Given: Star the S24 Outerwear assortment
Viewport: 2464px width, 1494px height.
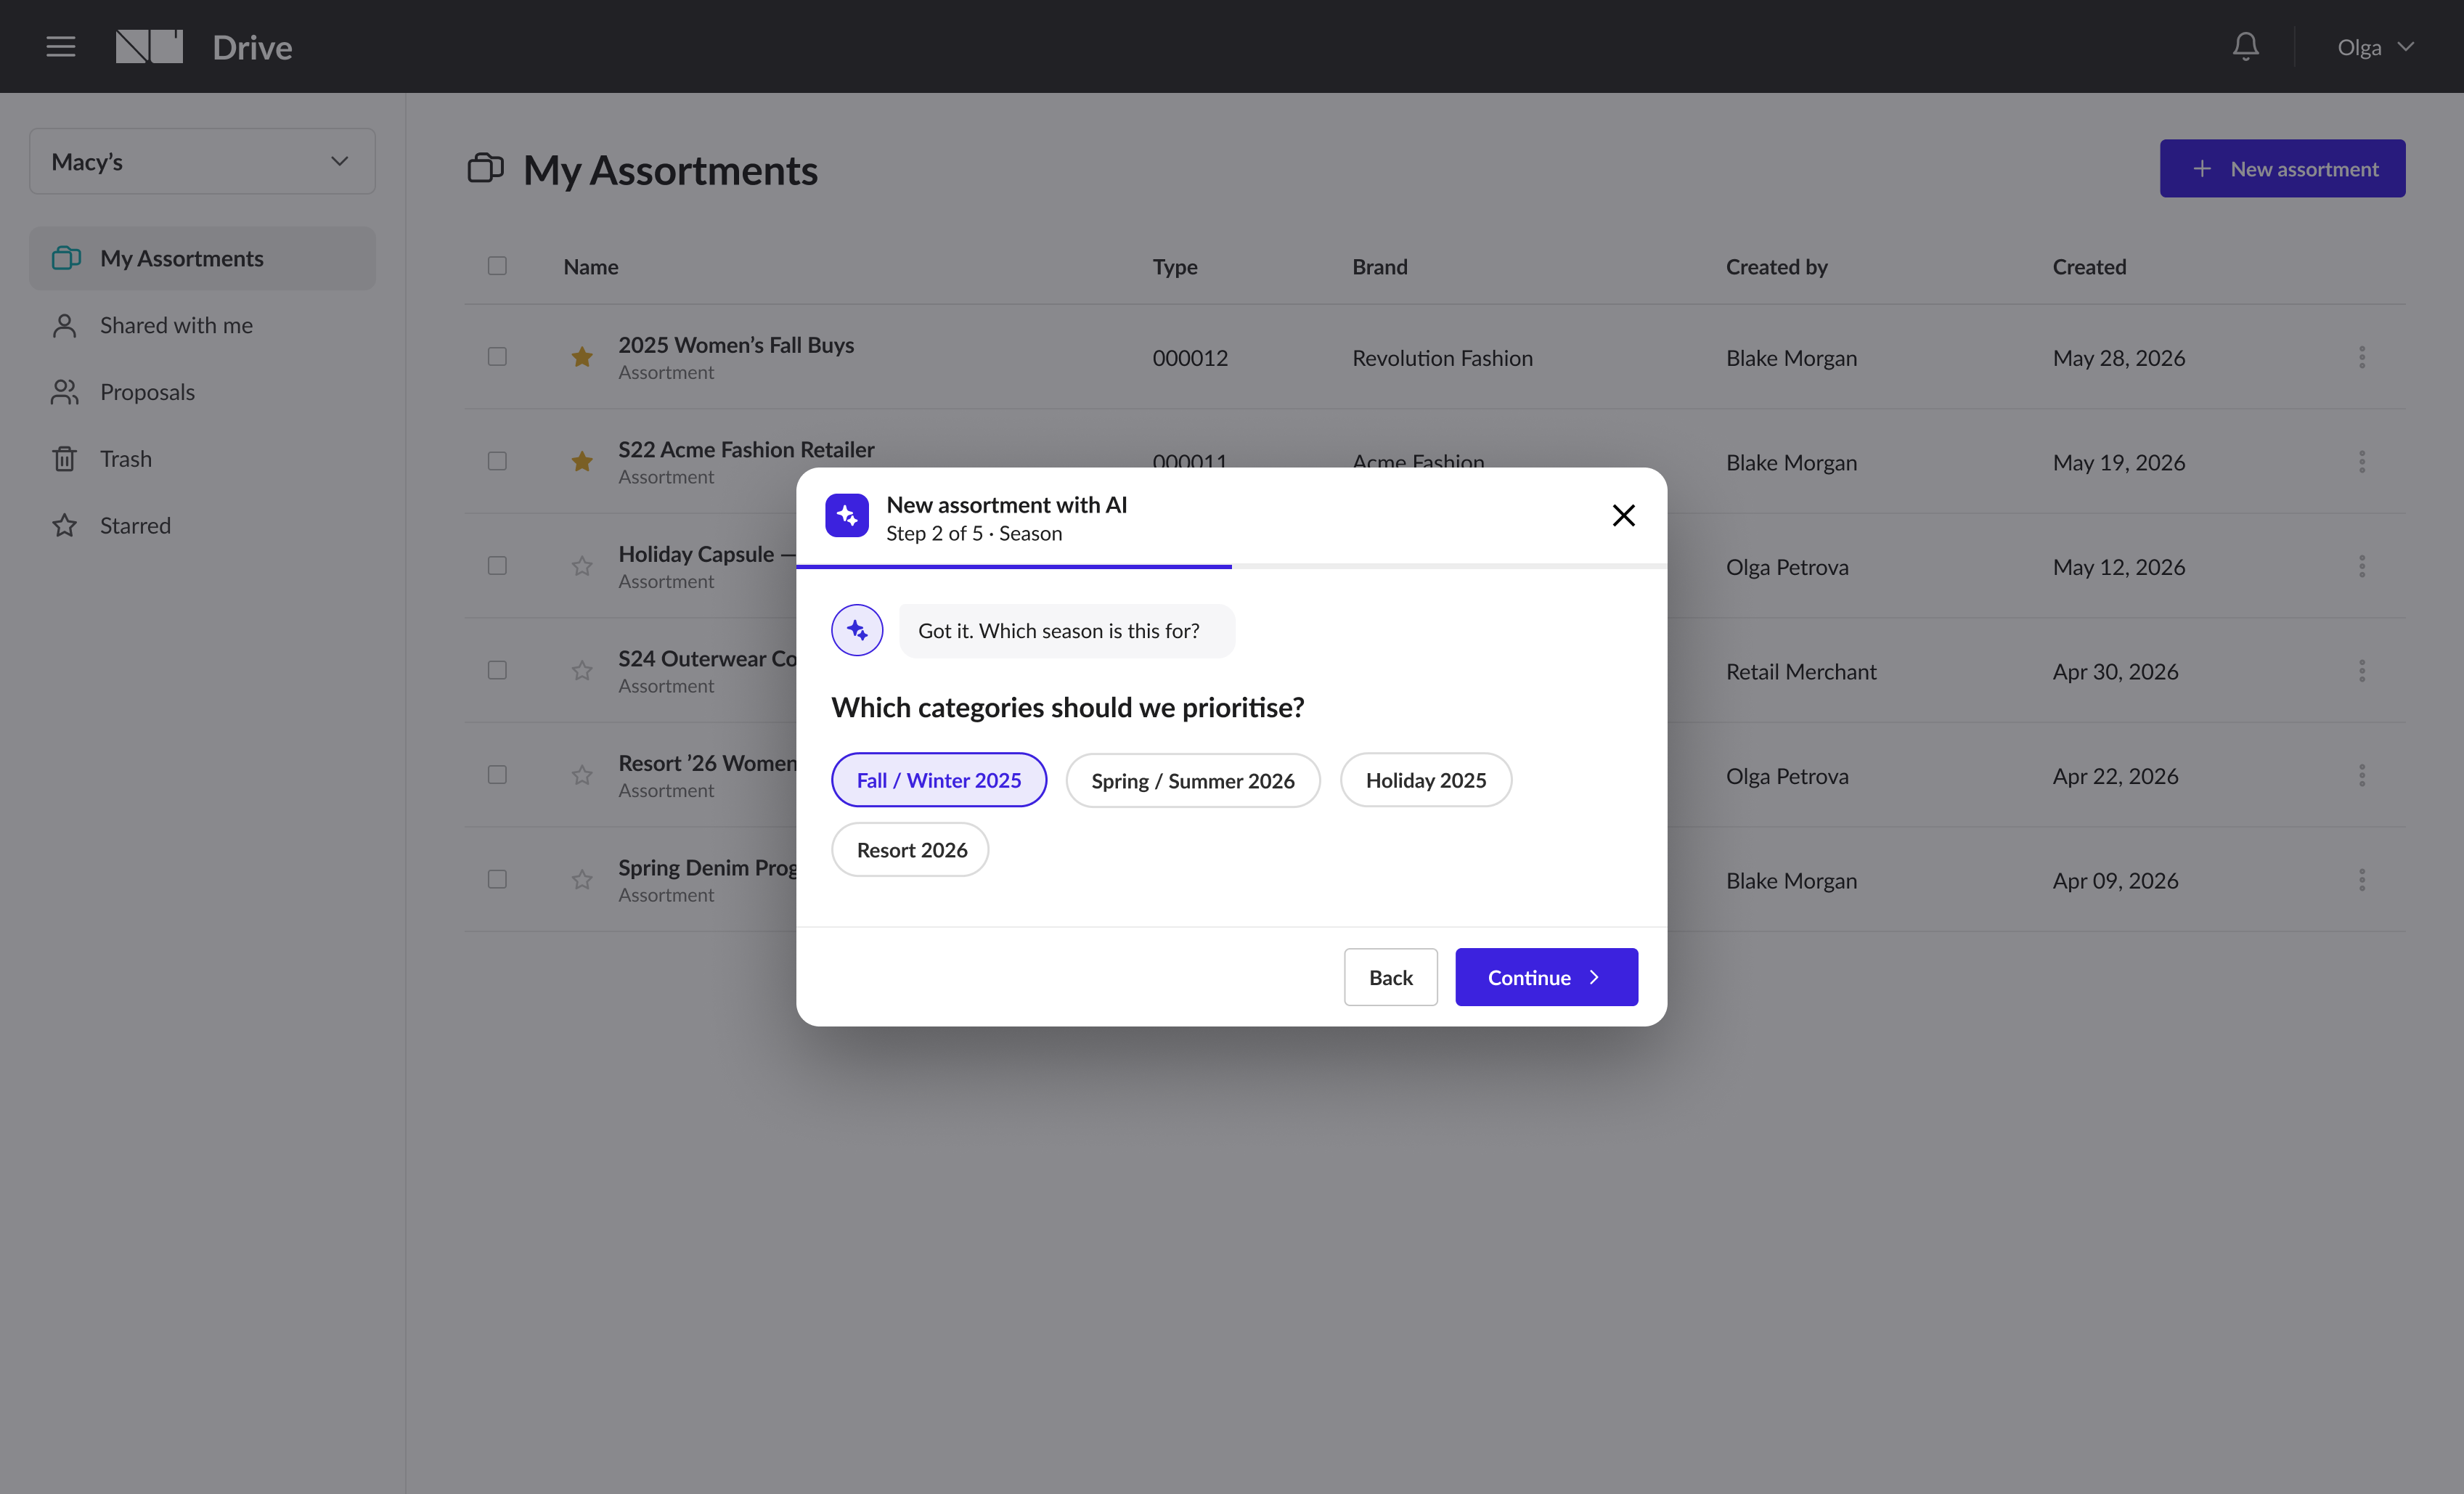Looking at the screenshot, I should coord(582,671).
